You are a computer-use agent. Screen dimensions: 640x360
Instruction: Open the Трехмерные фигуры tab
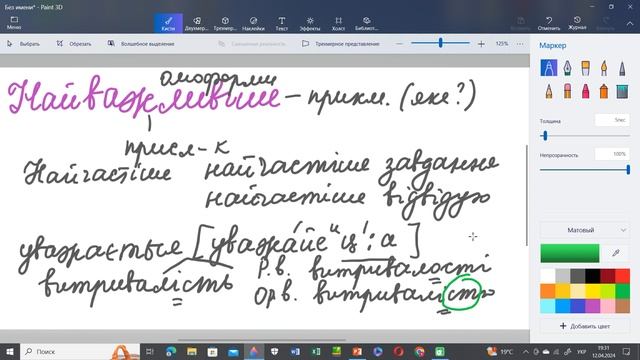(225, 23)
